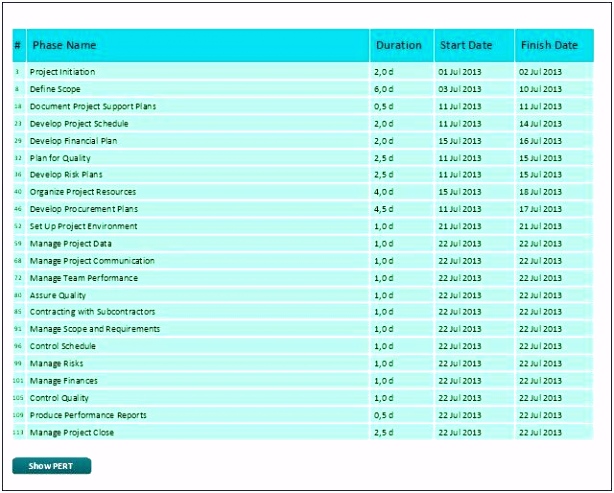
Task: Select Organize Project Resources phase
Action: (83, 192)
